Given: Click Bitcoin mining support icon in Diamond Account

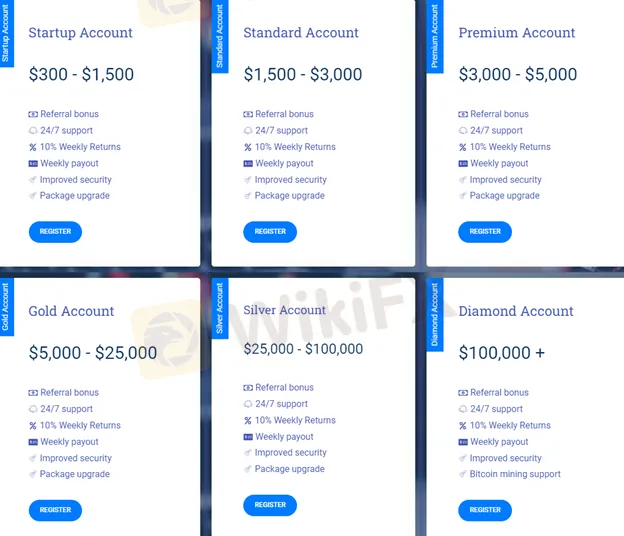Looking at the screenshot, I should click(x=463, y=474).
